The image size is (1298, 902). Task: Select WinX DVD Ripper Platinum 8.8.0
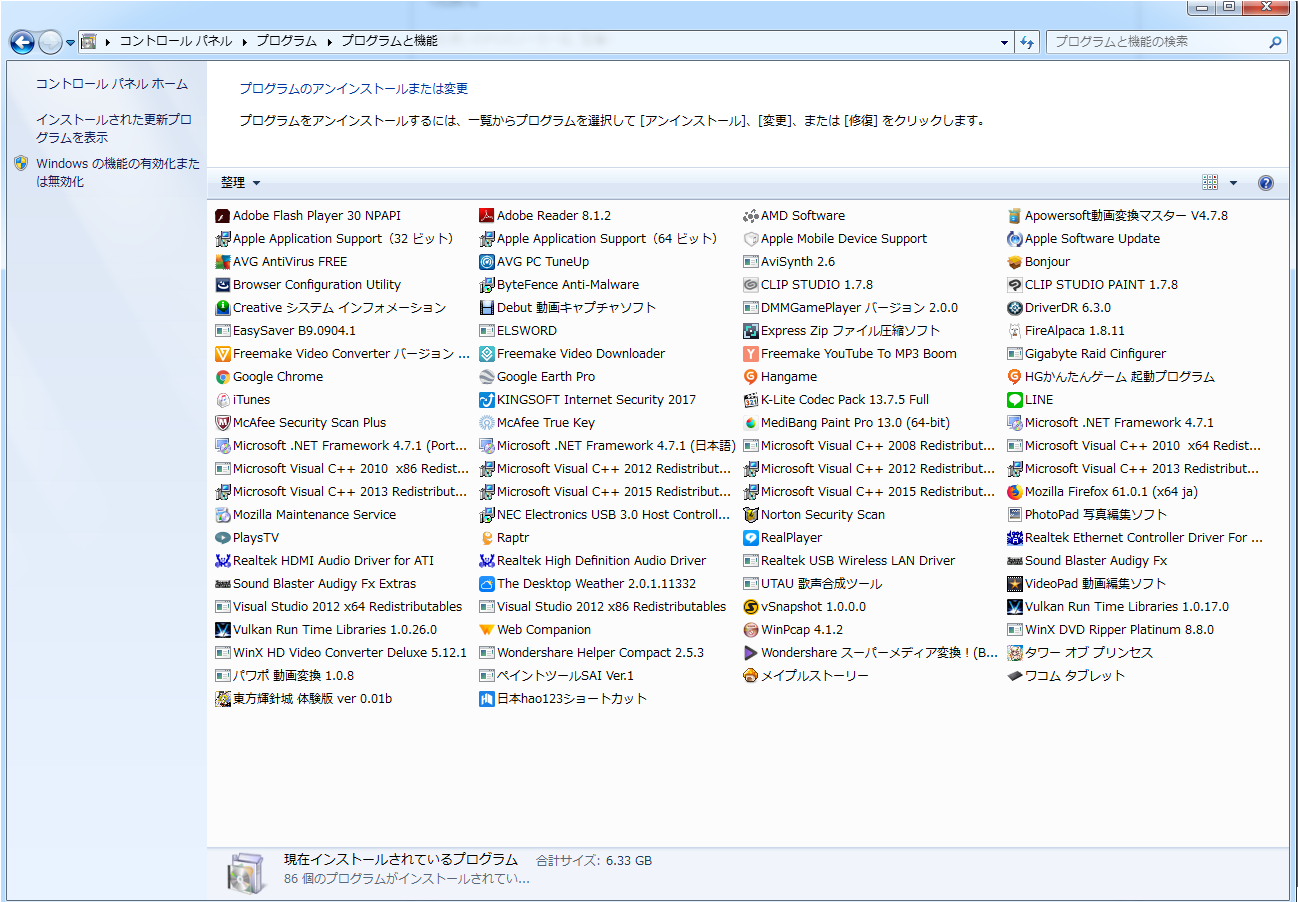[x=1112, y=630]
